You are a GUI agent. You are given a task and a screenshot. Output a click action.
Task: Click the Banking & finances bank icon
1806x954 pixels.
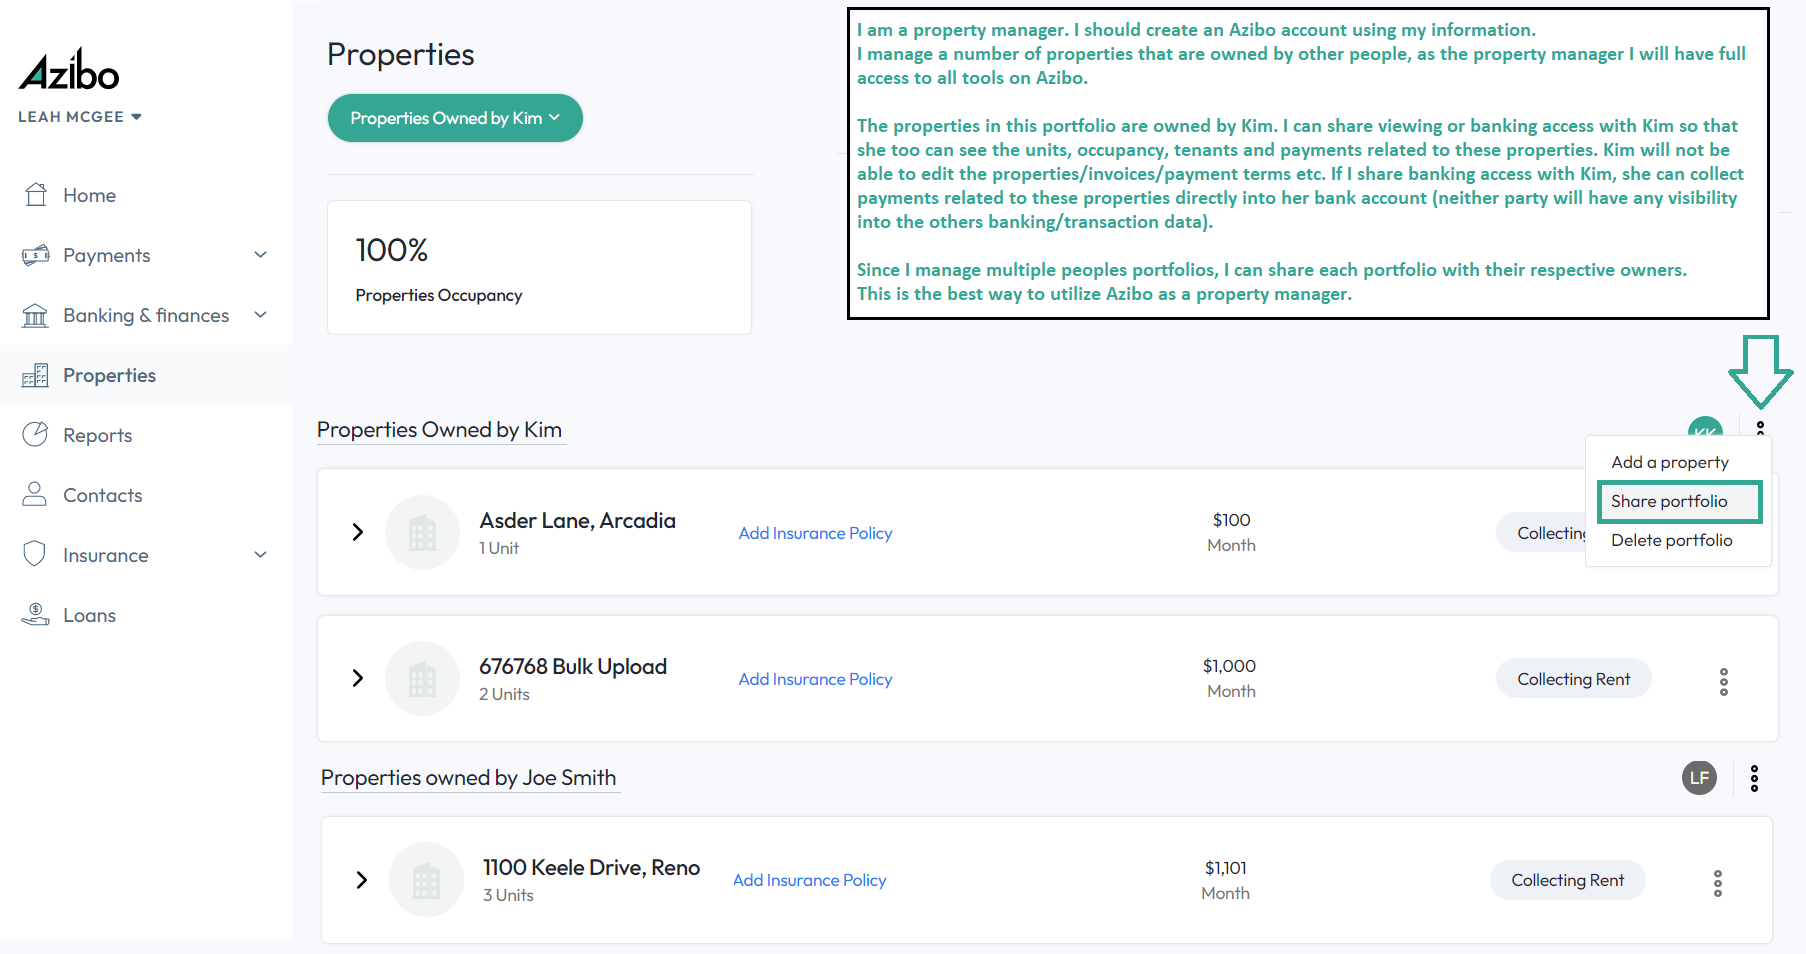[35, 315]
